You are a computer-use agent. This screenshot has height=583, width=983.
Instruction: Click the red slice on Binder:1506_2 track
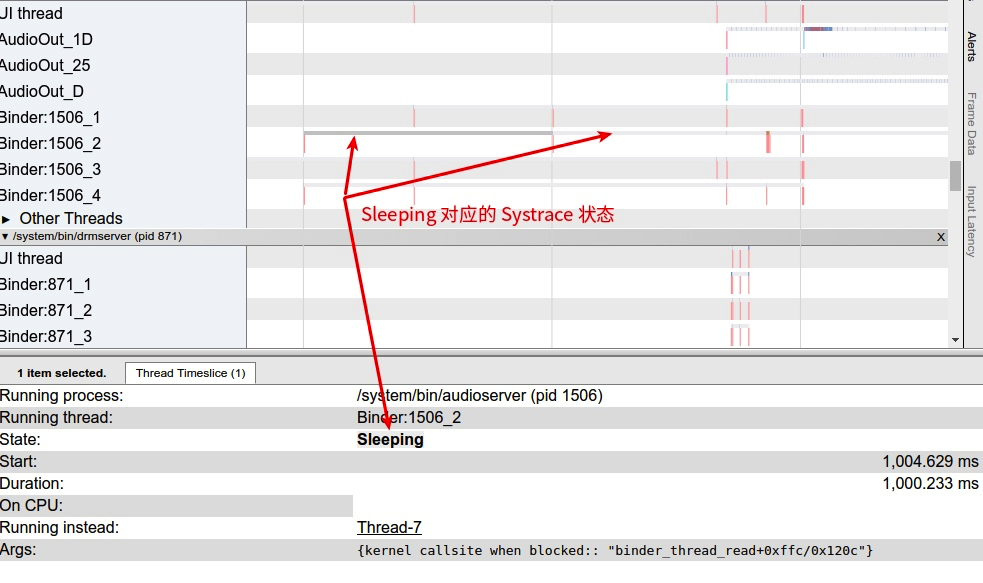click(x=768, y=142)
